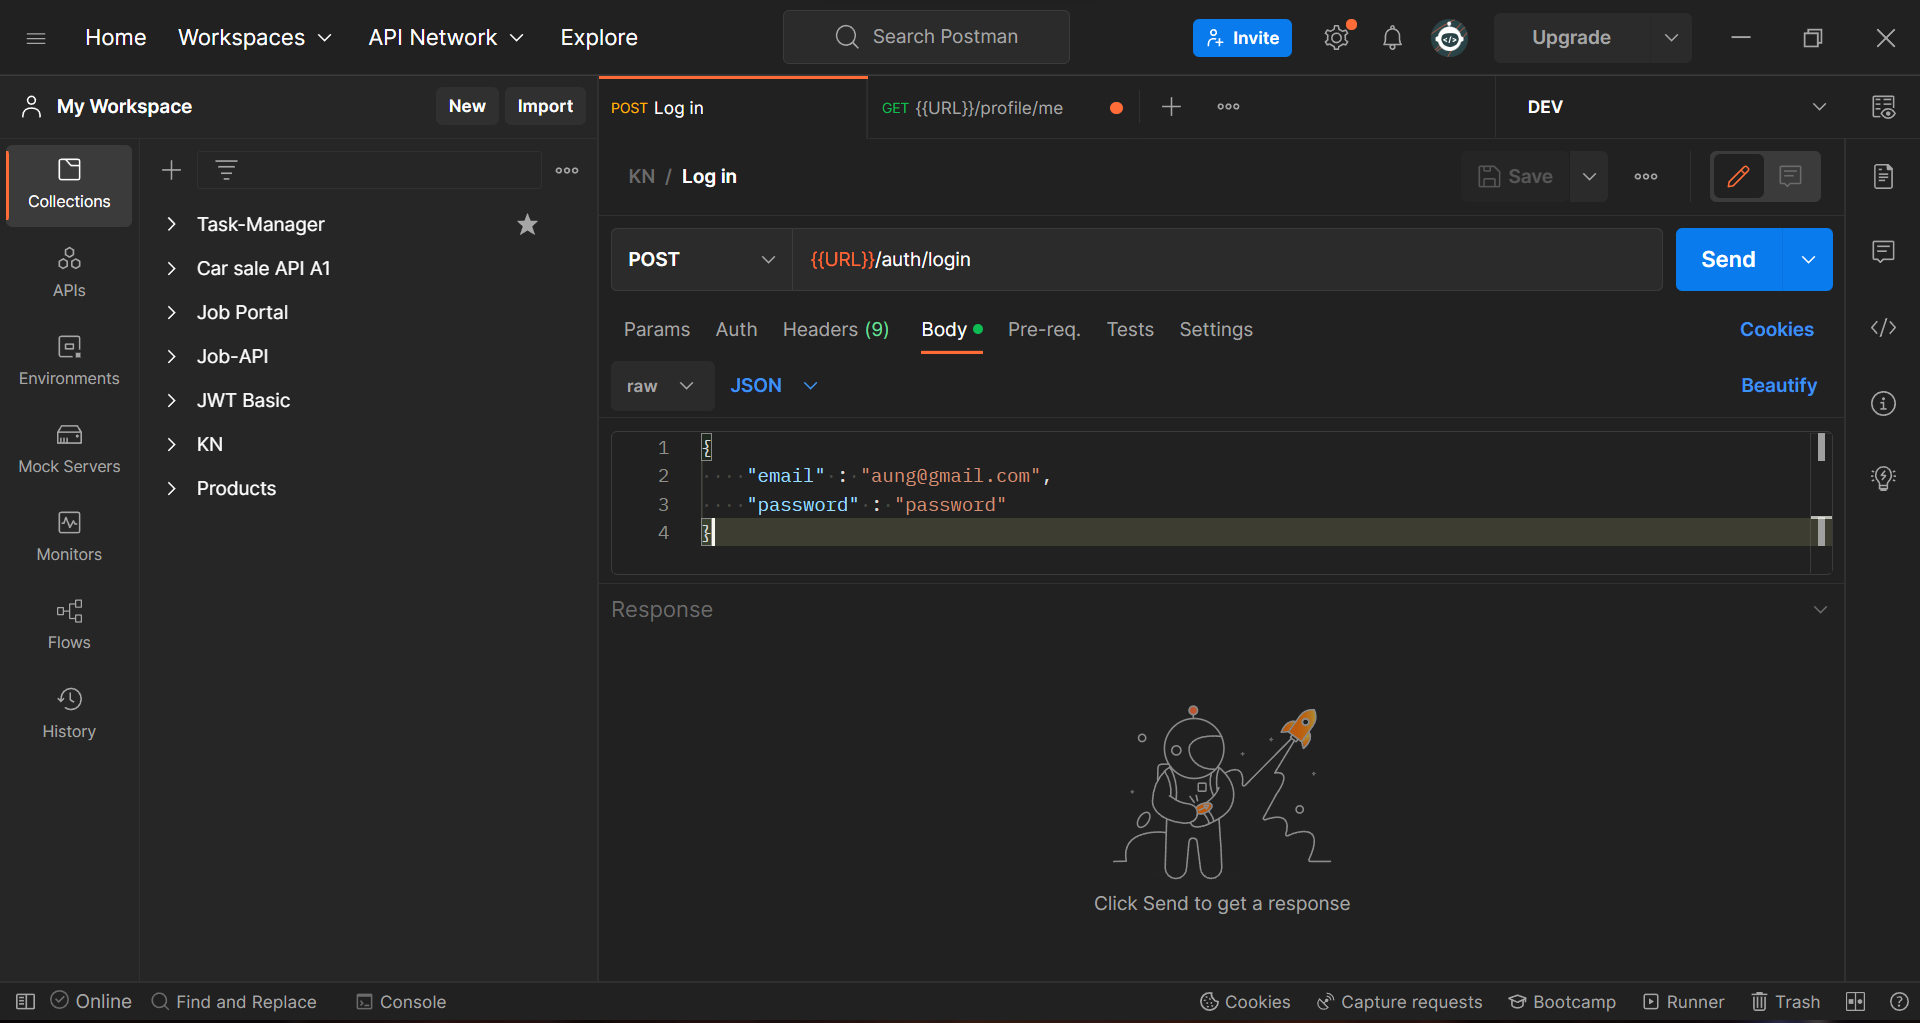Viewport: 1920px width, 1023px height.
Task: Open the Collections sidebar panel
Action: click(69, 185)
